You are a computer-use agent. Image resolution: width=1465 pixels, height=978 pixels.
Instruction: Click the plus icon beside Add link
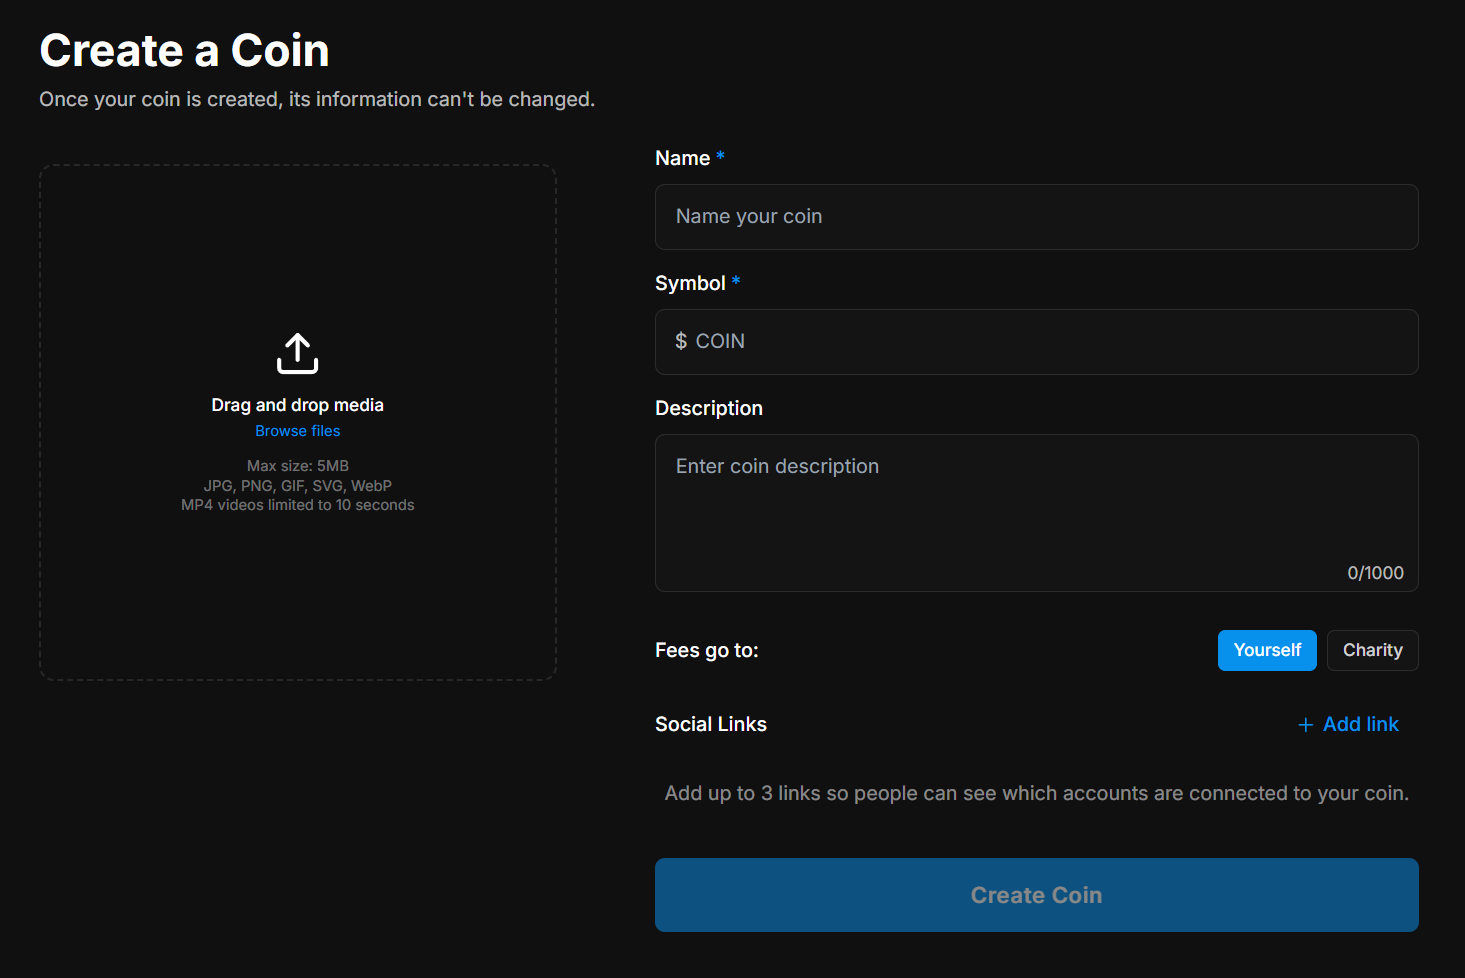1305,724
